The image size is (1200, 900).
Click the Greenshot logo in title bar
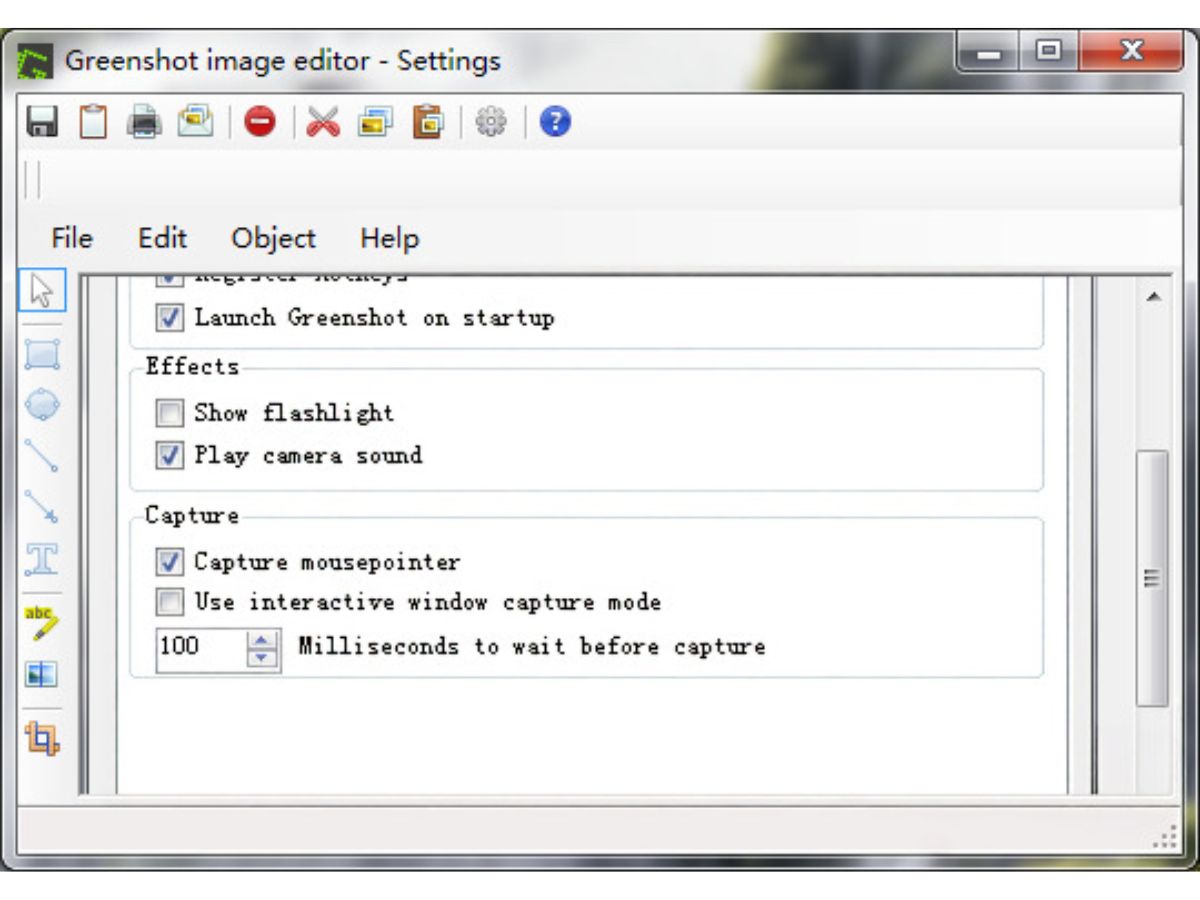pyautogui.click(x=36, y=62)
